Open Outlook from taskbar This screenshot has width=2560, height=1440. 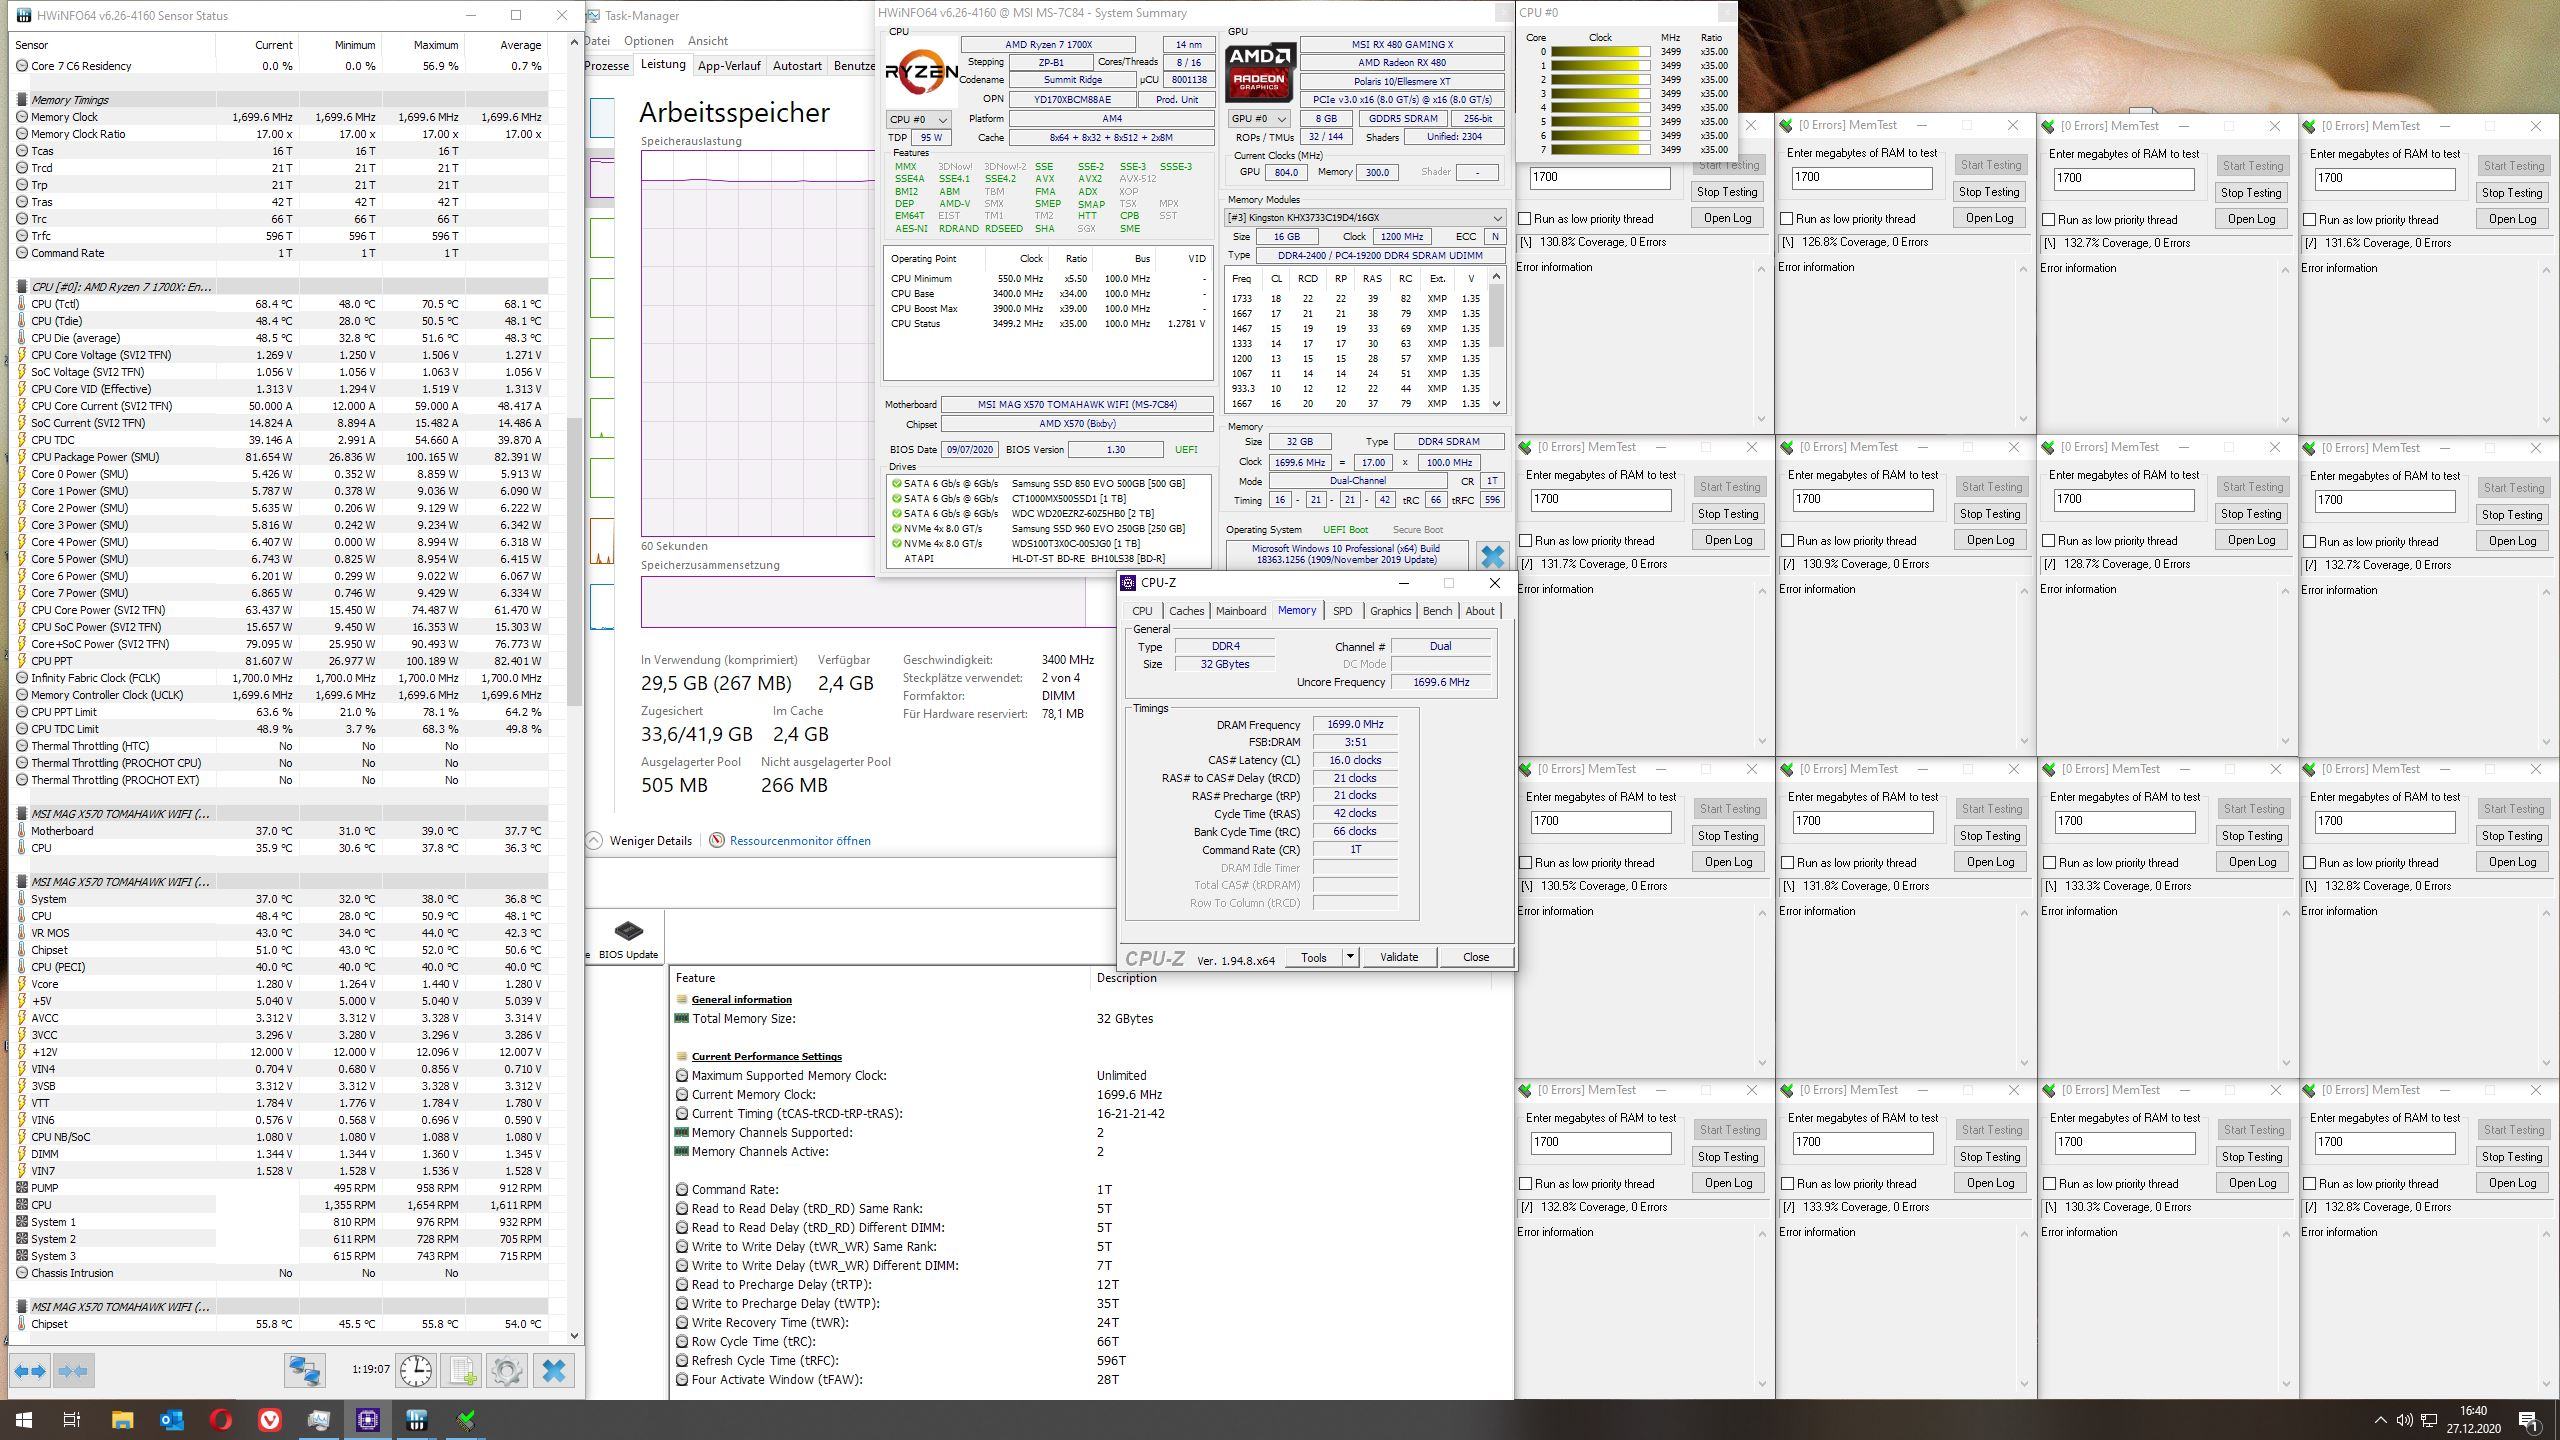pyautogui.click(x=171, y=1419)
